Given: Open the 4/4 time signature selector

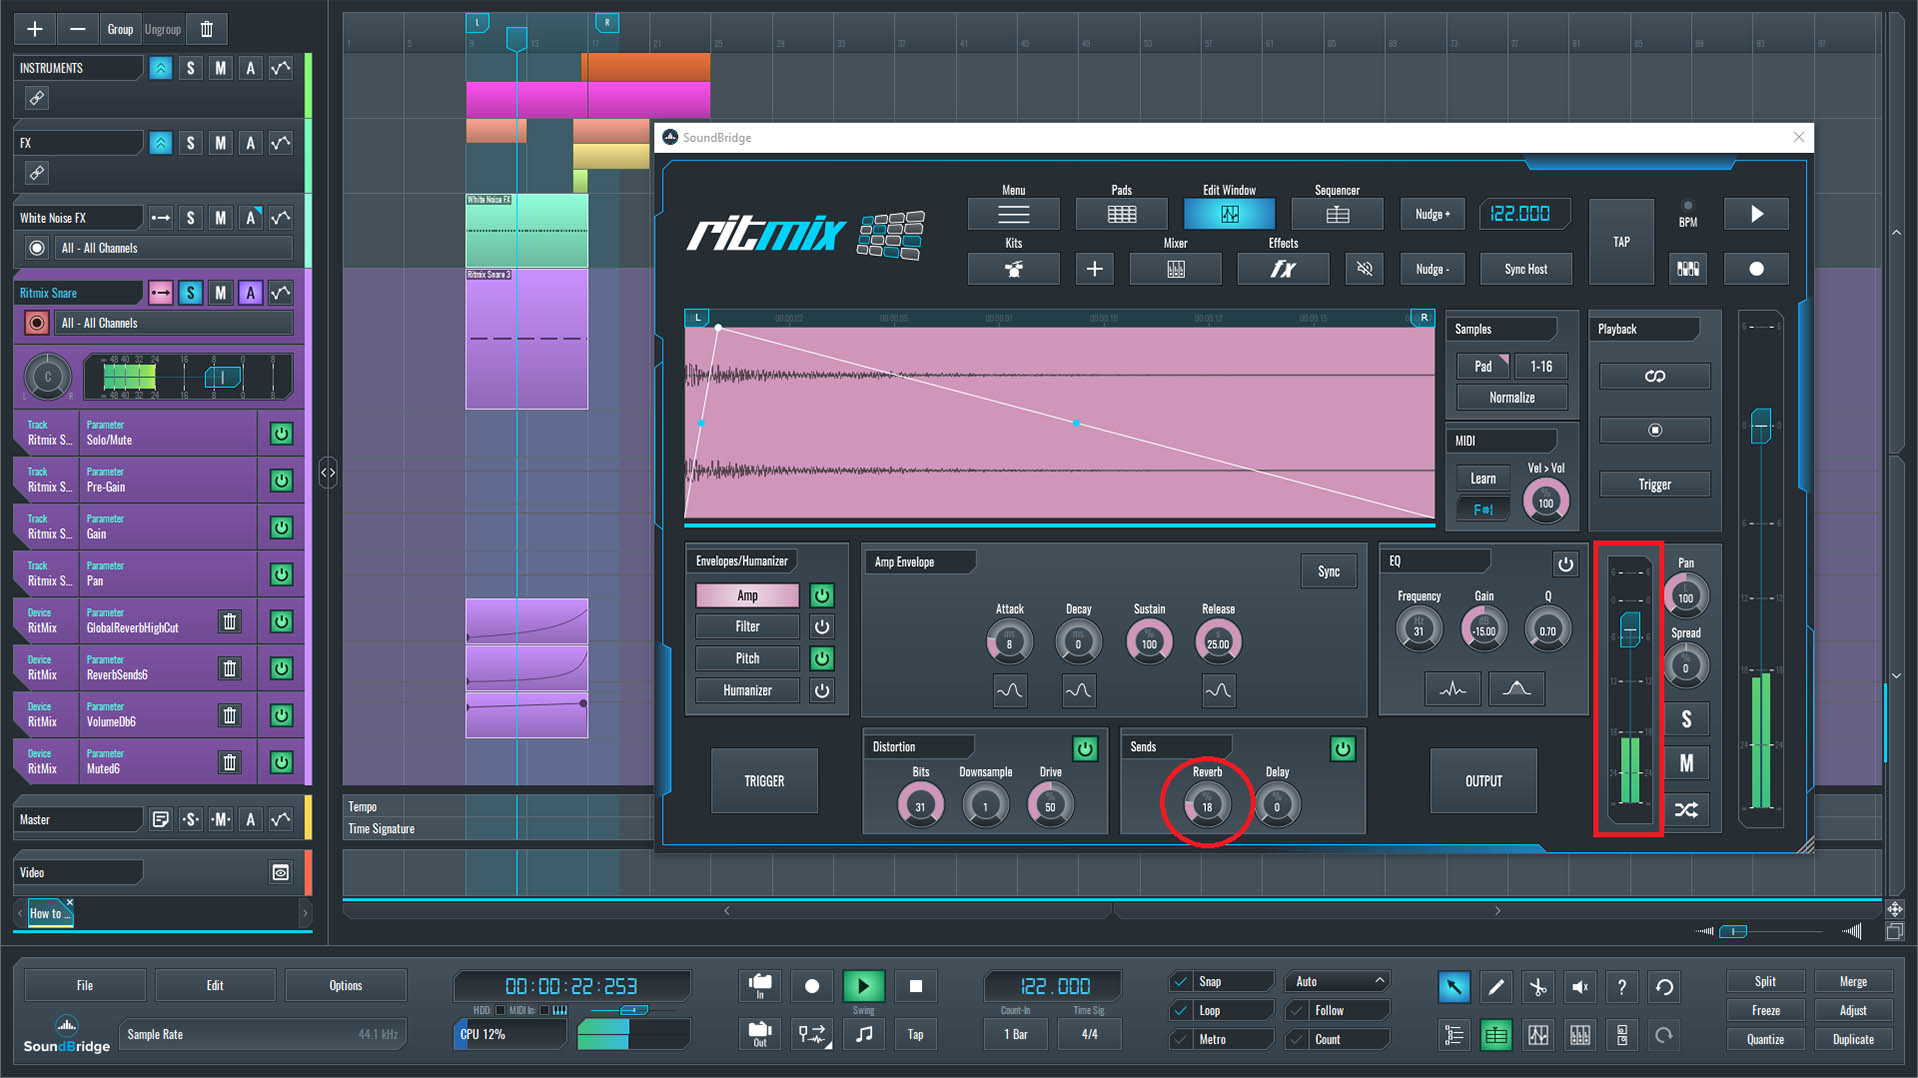Looking at the screenshot, I should click(x=1089, y=1035).
